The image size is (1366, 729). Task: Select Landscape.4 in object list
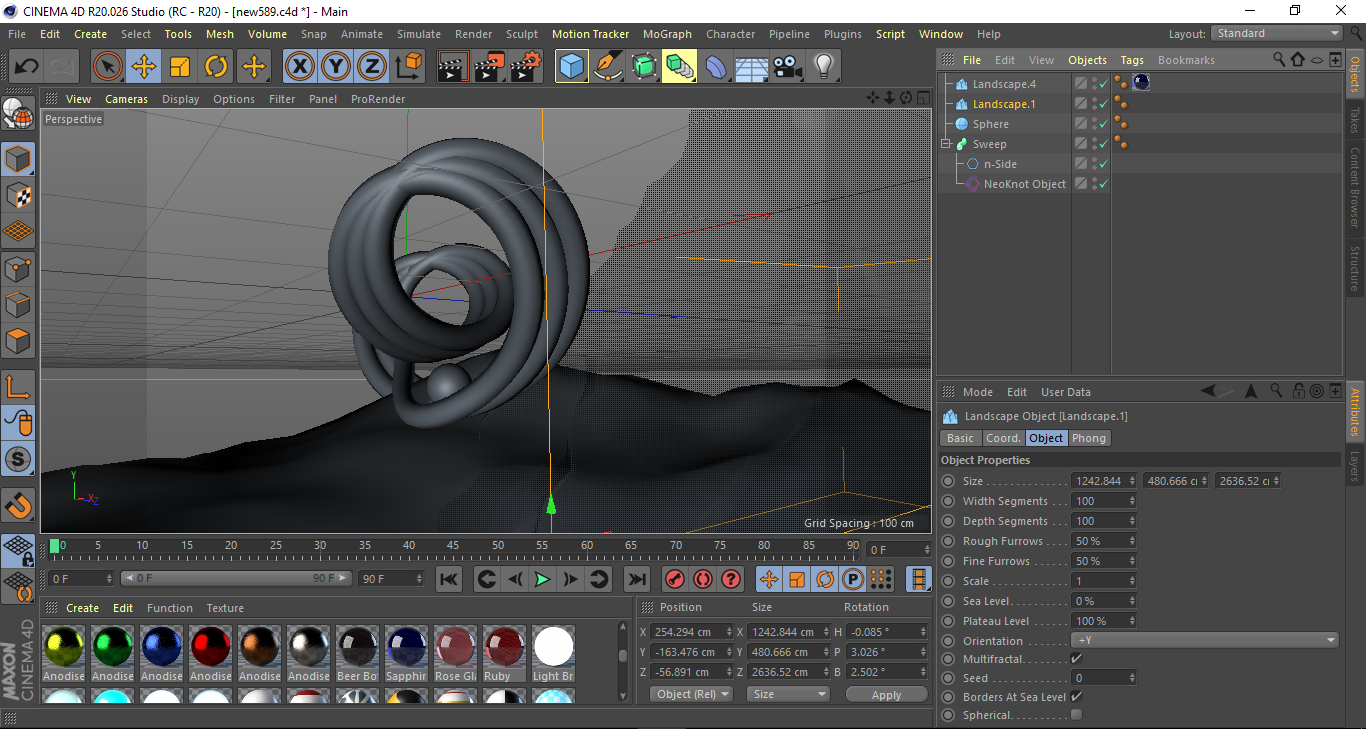coord(1004,84)
